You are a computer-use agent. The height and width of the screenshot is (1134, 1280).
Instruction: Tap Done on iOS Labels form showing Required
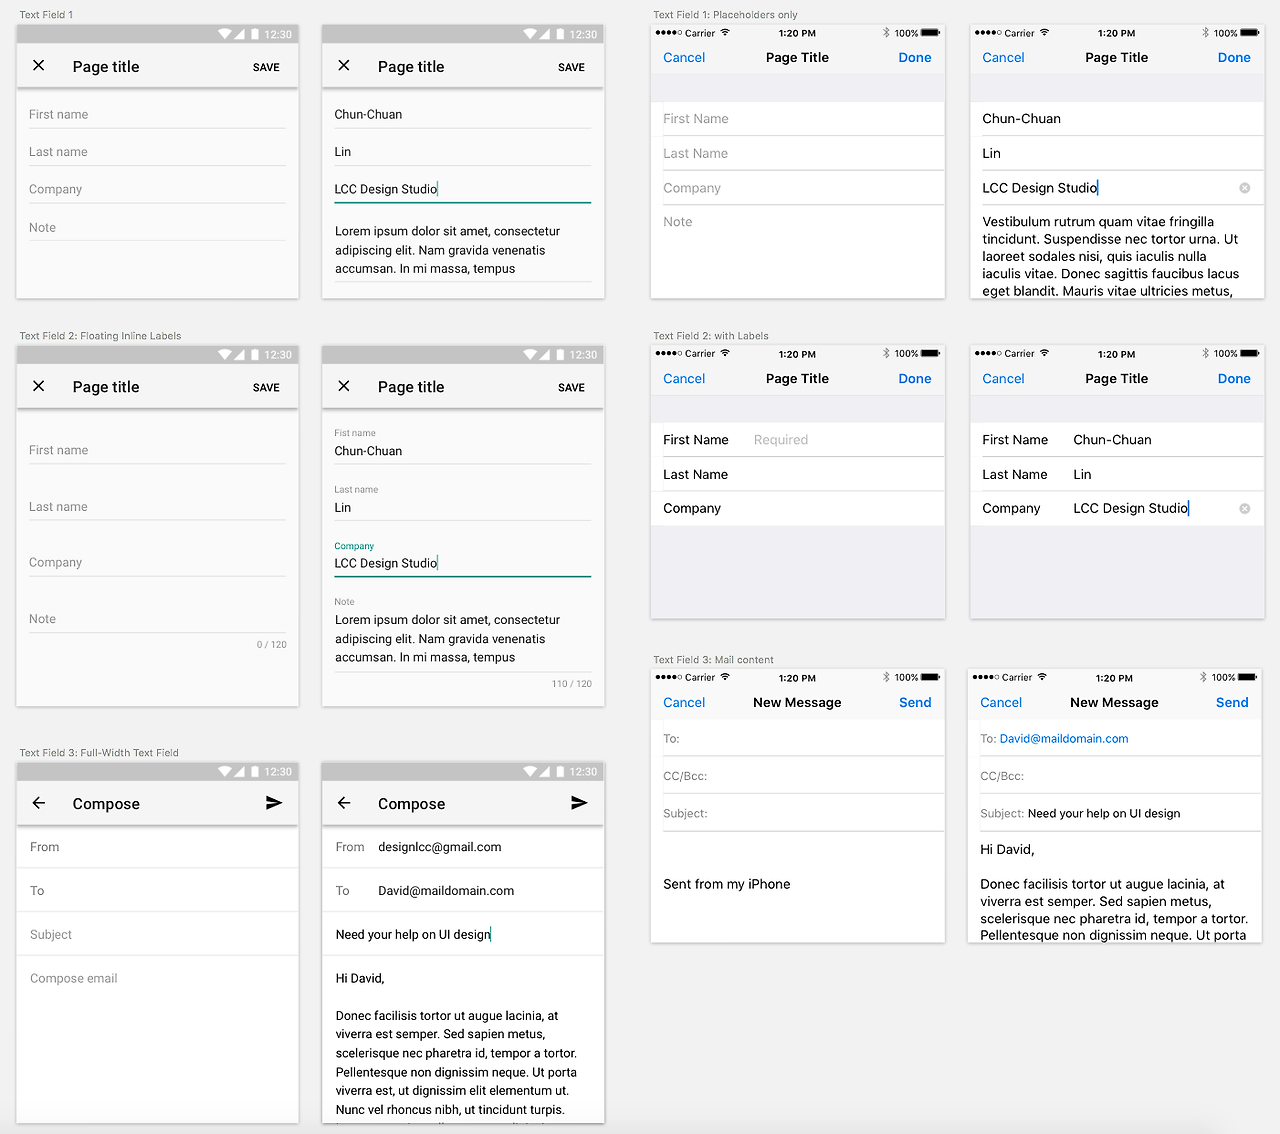[915, 379]
